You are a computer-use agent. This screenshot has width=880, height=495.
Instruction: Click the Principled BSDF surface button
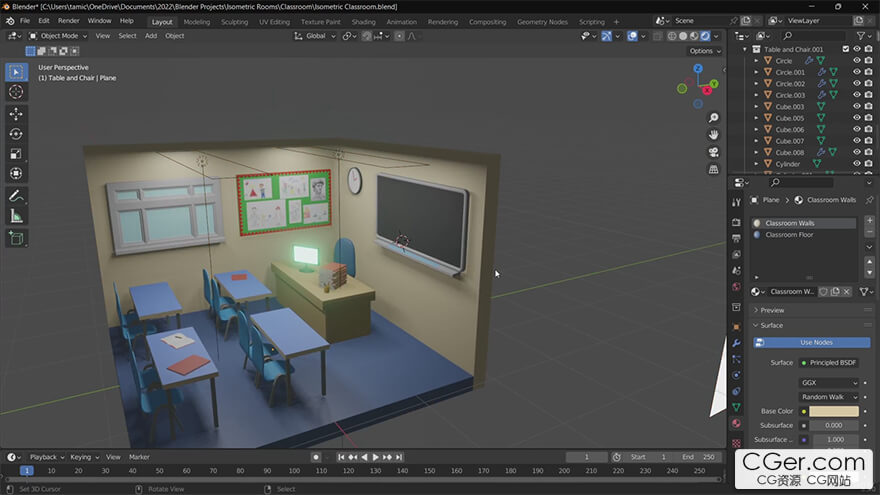point(829,363)
